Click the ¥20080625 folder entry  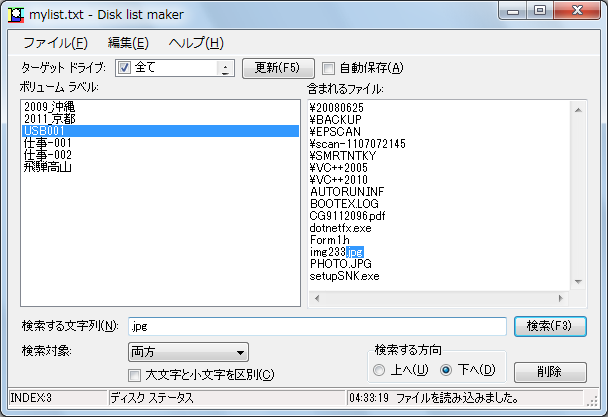[337, 107]
